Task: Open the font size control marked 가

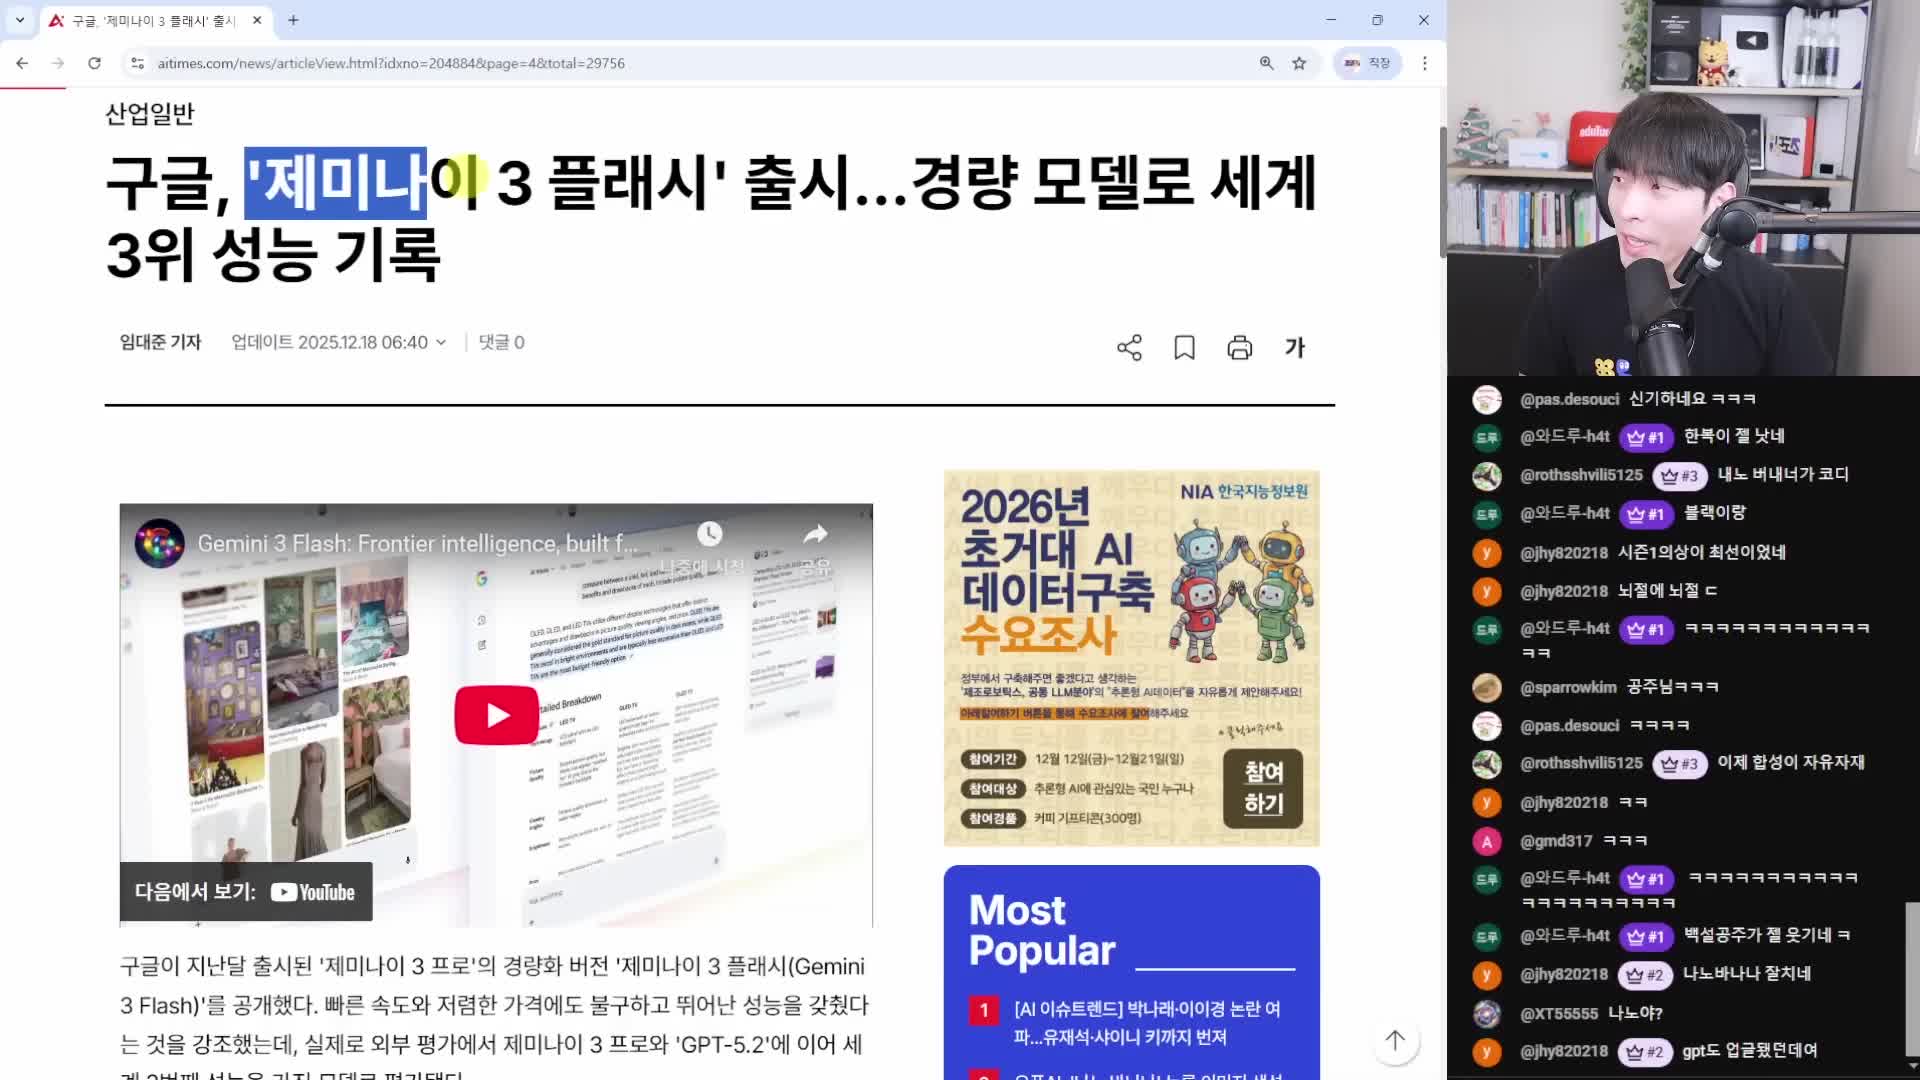Action: click(1295, 347)
